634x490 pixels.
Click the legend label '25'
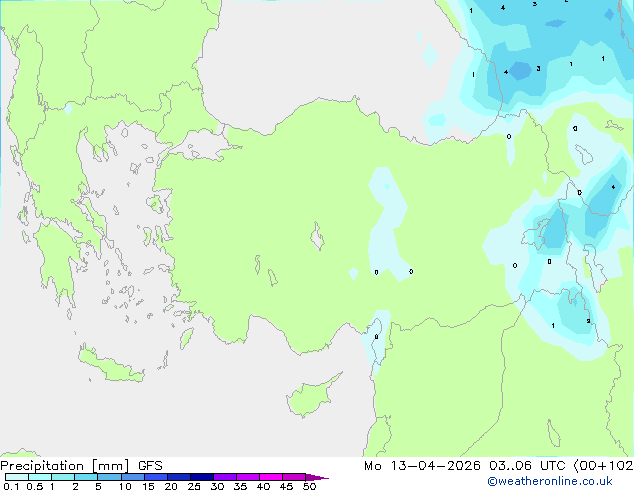[194, 486]
